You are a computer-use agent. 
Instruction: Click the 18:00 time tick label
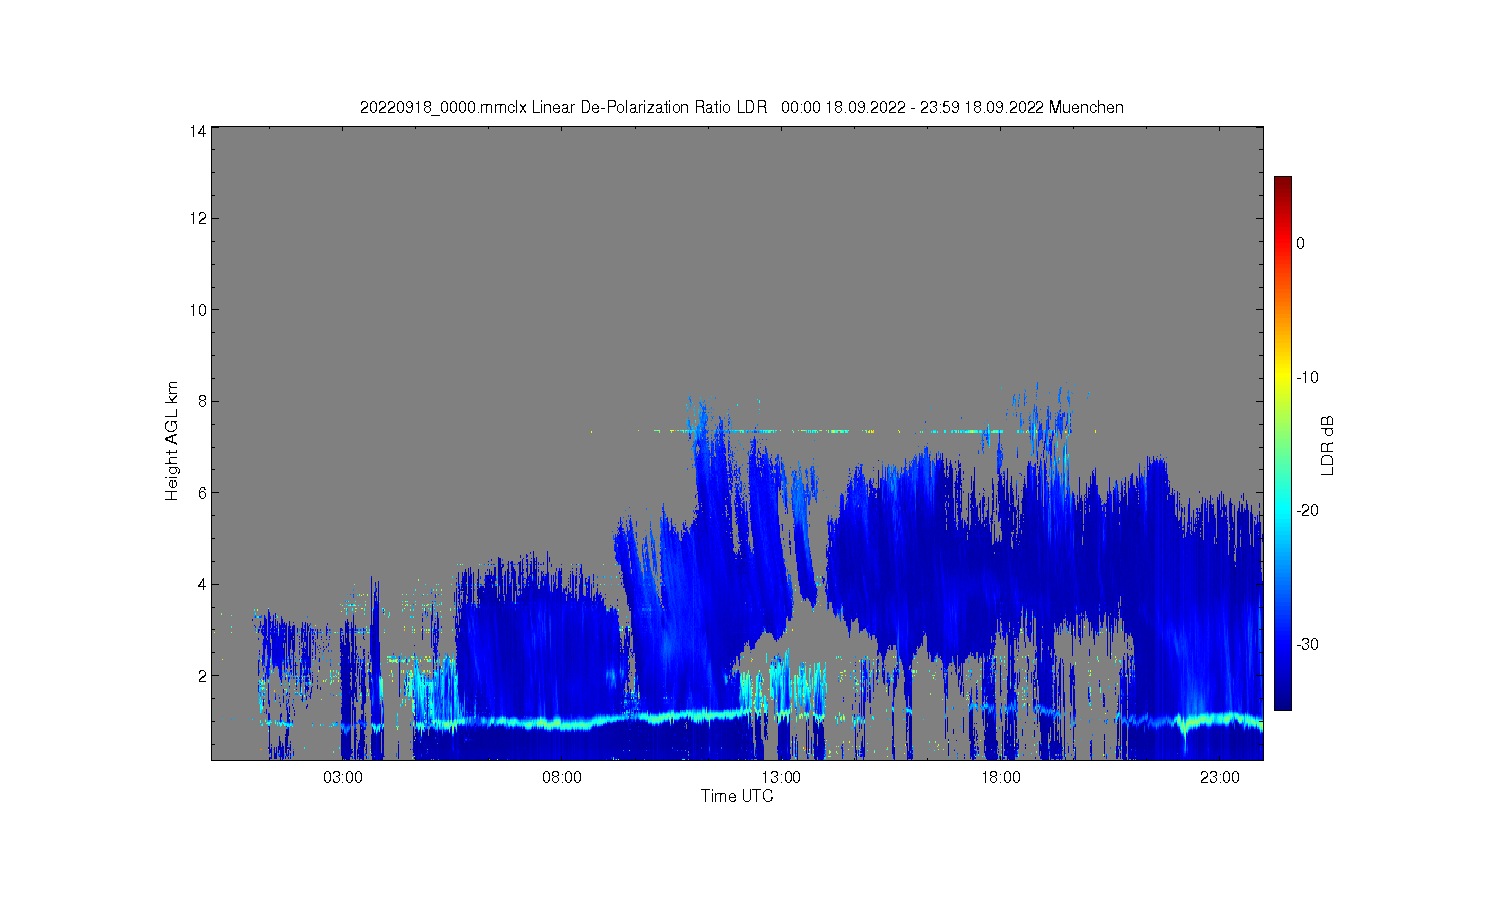click(1000, 777)
